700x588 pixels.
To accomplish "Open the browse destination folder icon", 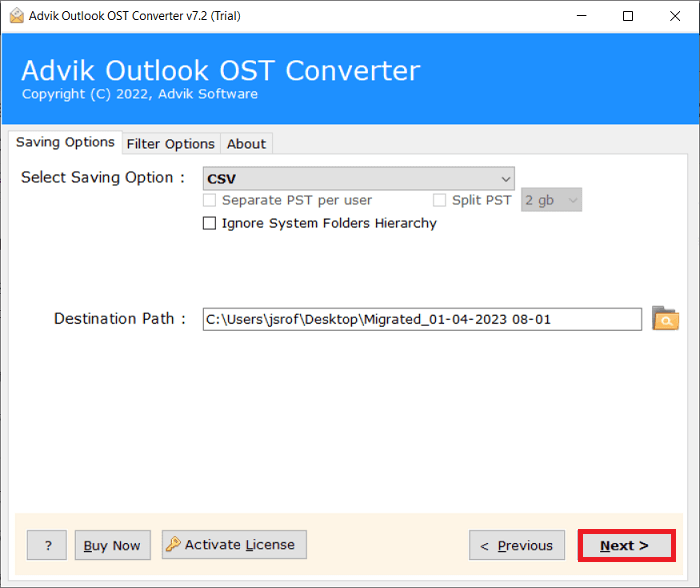I will pos(665,318).
